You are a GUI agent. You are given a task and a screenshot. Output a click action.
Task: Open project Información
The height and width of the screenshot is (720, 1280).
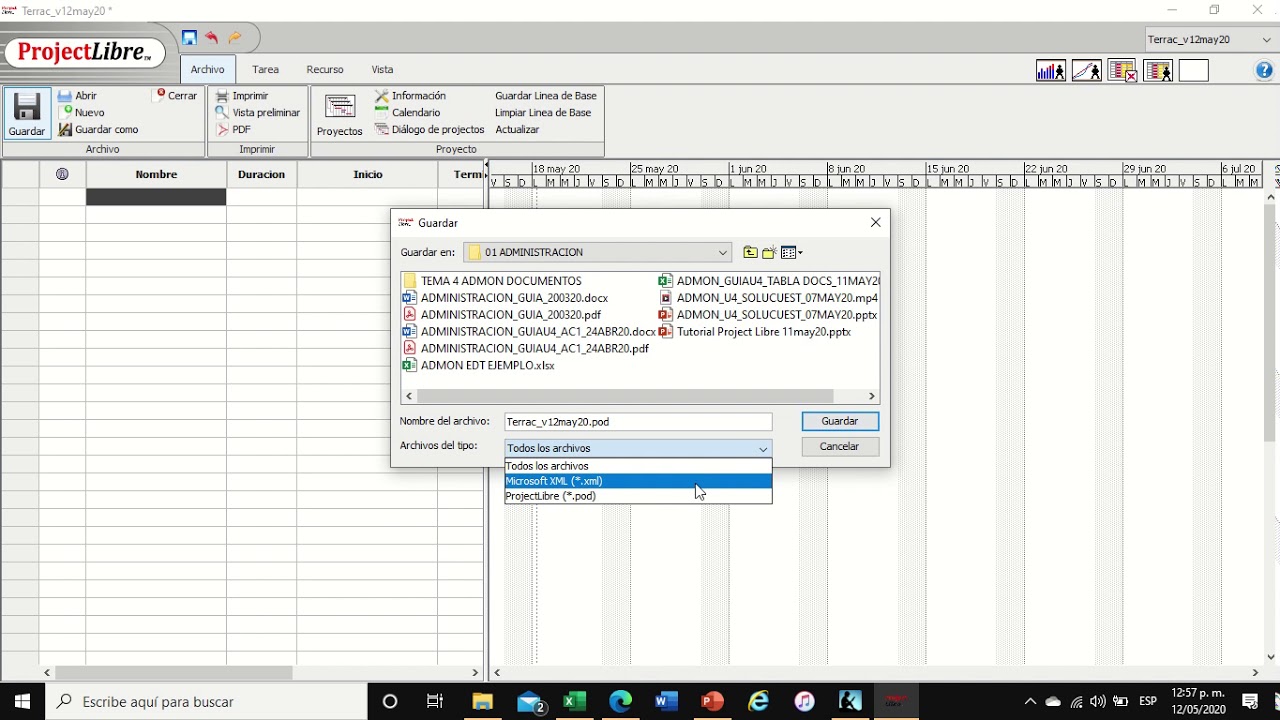click(x=410, y=96)
